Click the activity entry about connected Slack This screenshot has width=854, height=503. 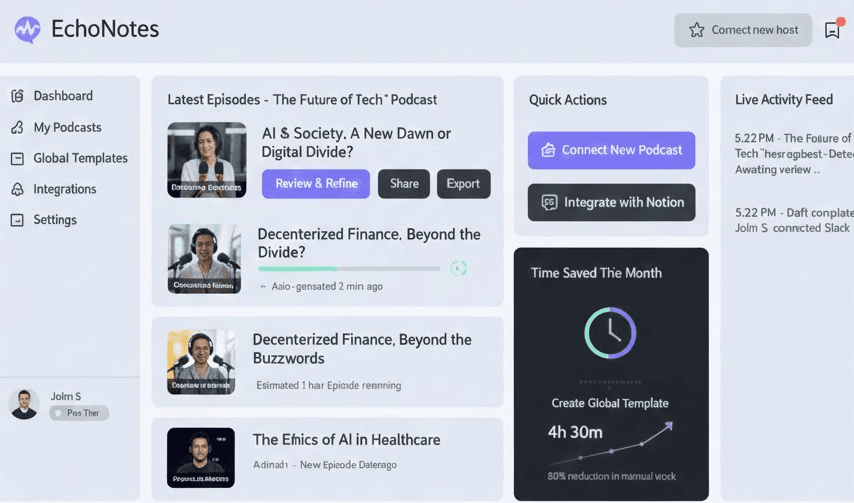coord(794,220)
